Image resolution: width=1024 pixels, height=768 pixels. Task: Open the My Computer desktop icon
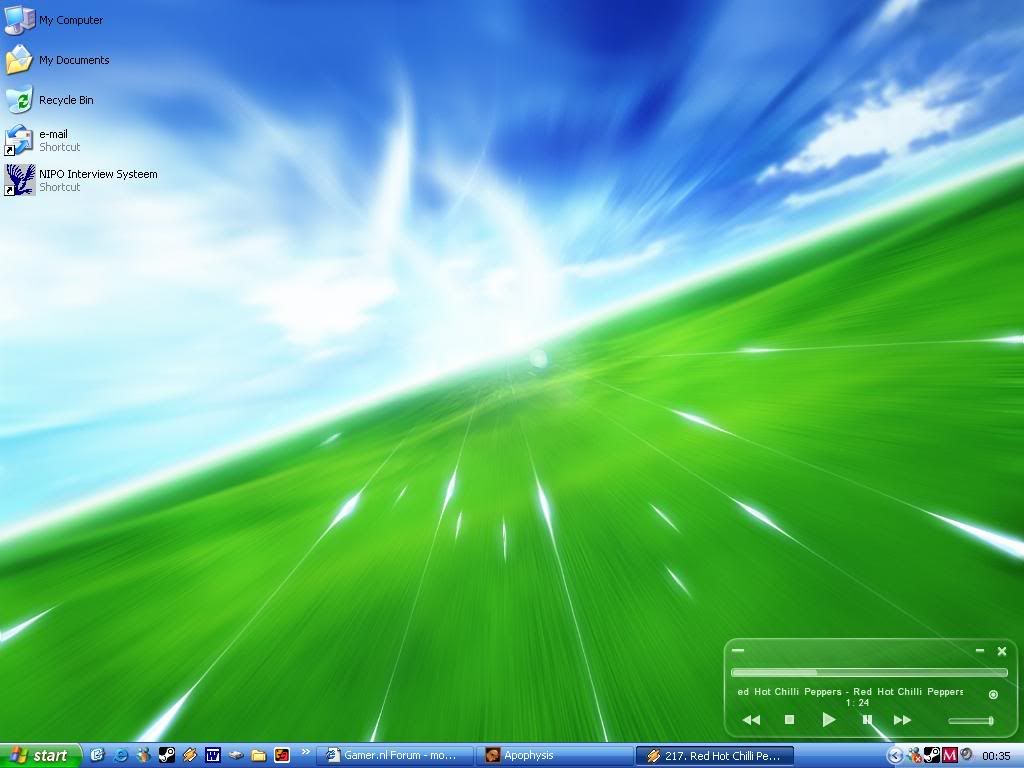pos(20,20)
